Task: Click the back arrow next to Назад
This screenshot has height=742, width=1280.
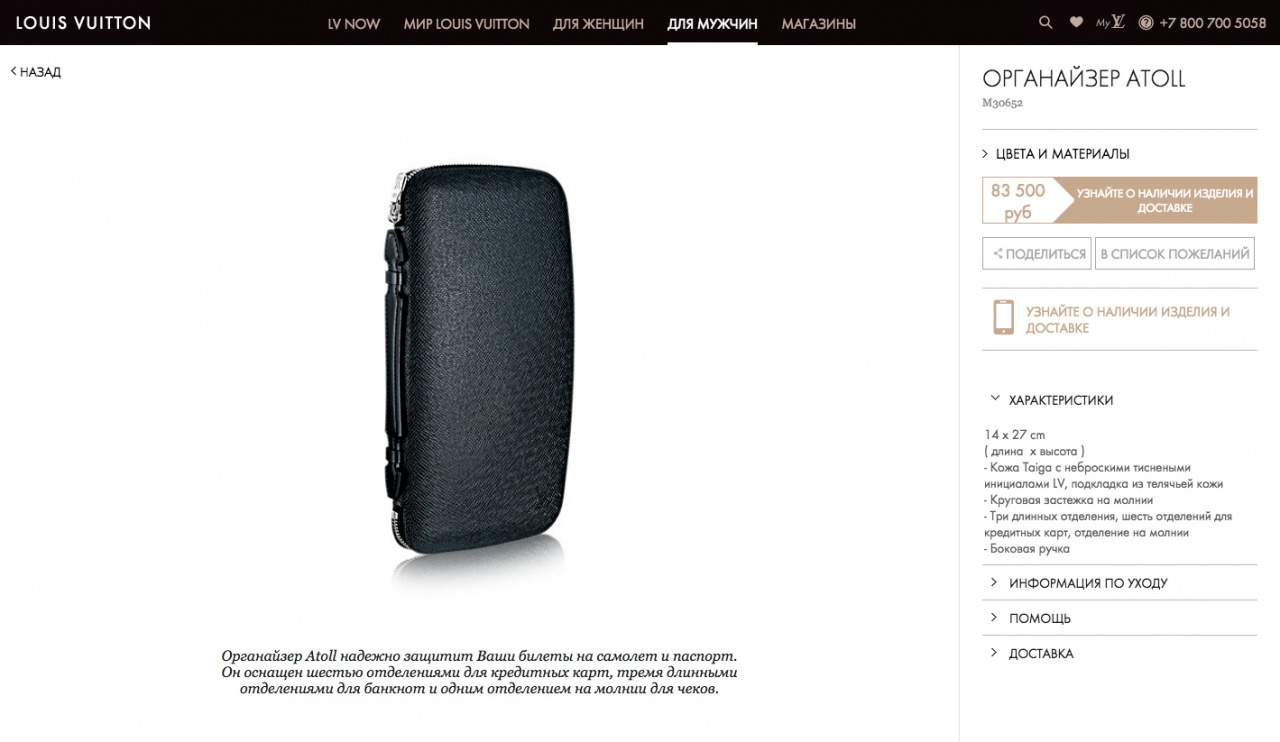Action: coord(13,71)
